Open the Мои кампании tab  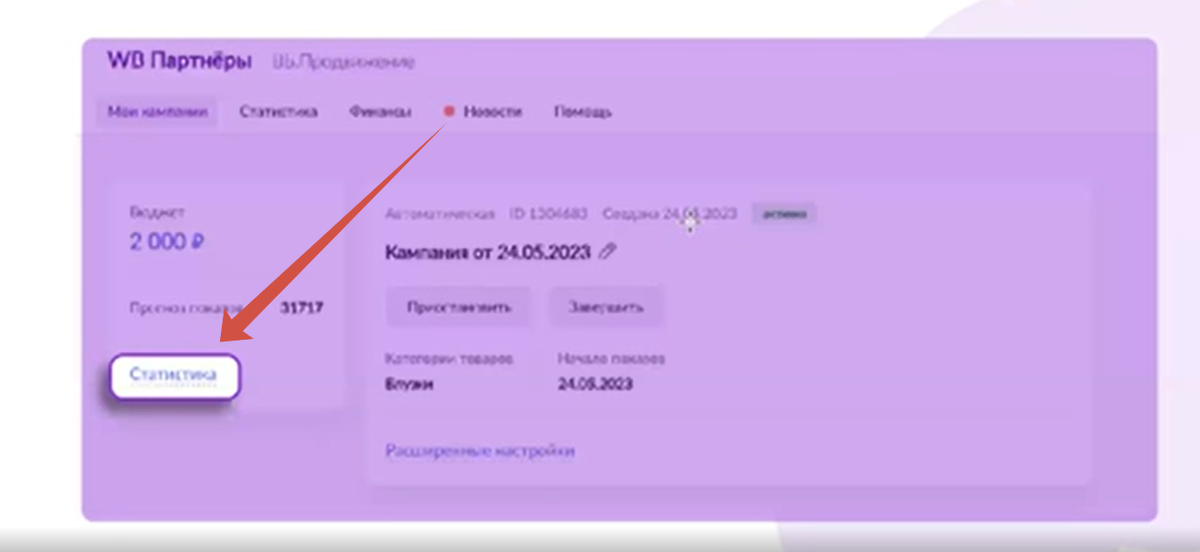[157, 112]
